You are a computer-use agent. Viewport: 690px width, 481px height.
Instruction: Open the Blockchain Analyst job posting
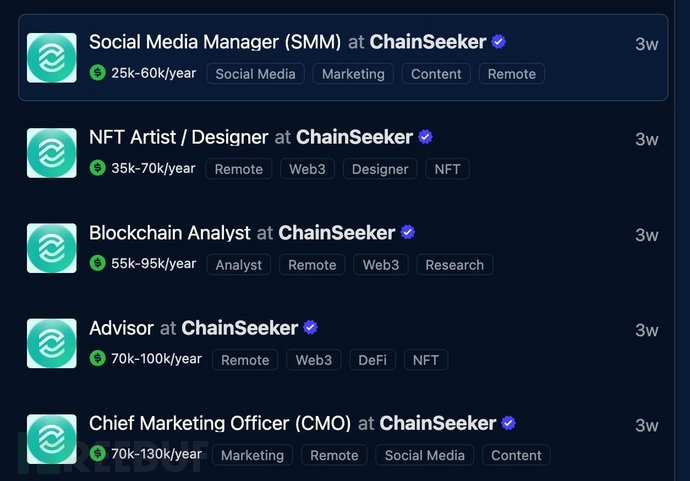coord(170,233)
